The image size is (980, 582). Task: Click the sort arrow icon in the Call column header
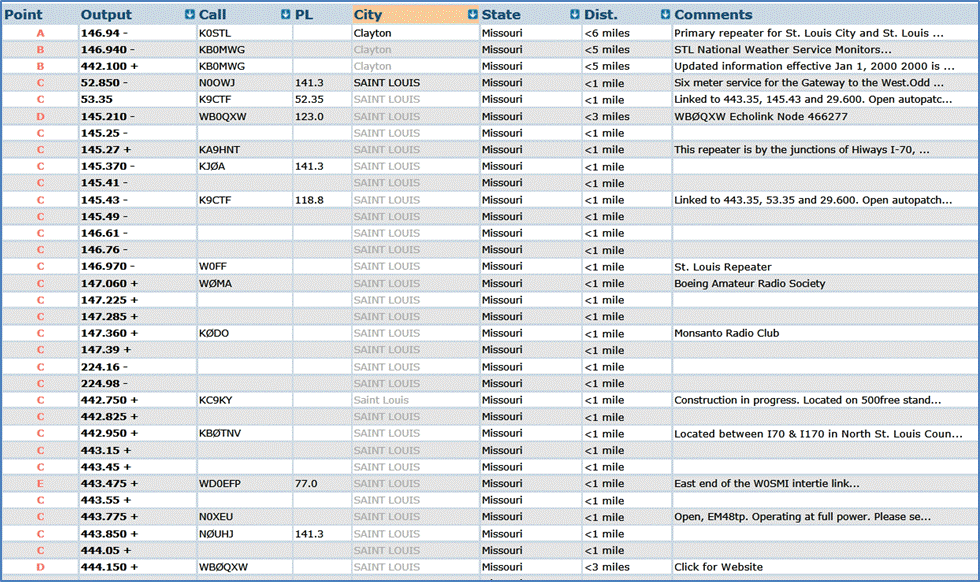pos(286,14)
